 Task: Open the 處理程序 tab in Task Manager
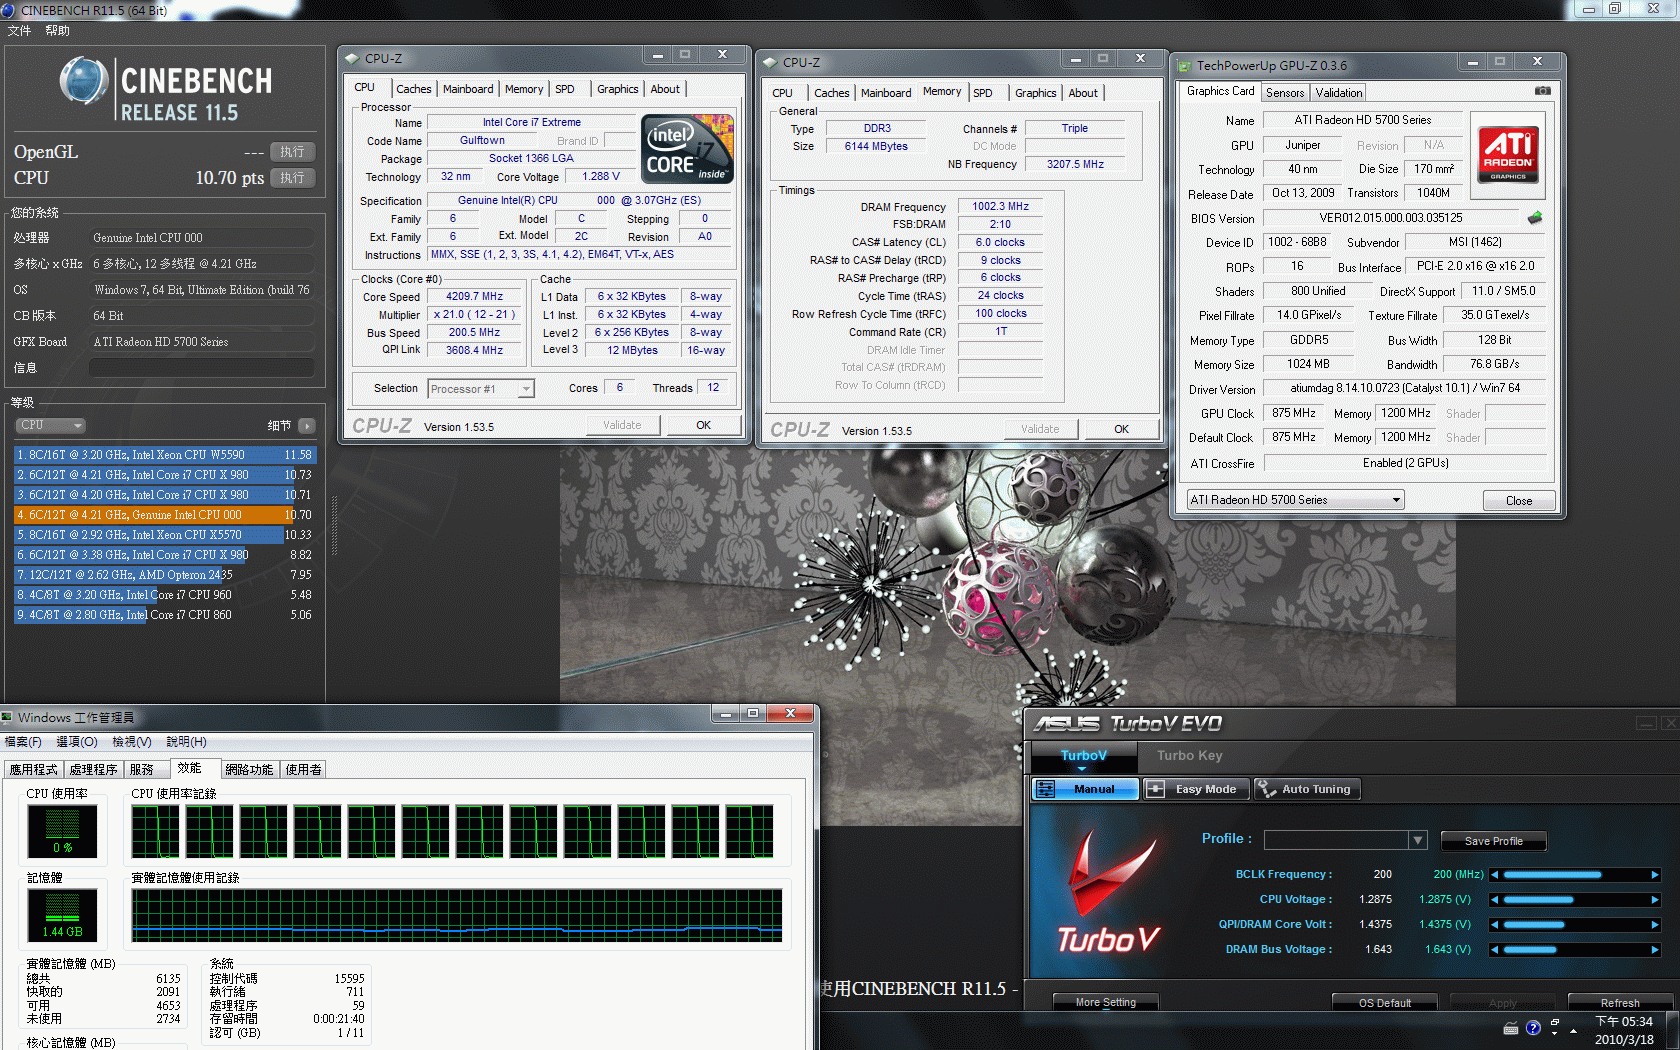(x=94, y=770)
